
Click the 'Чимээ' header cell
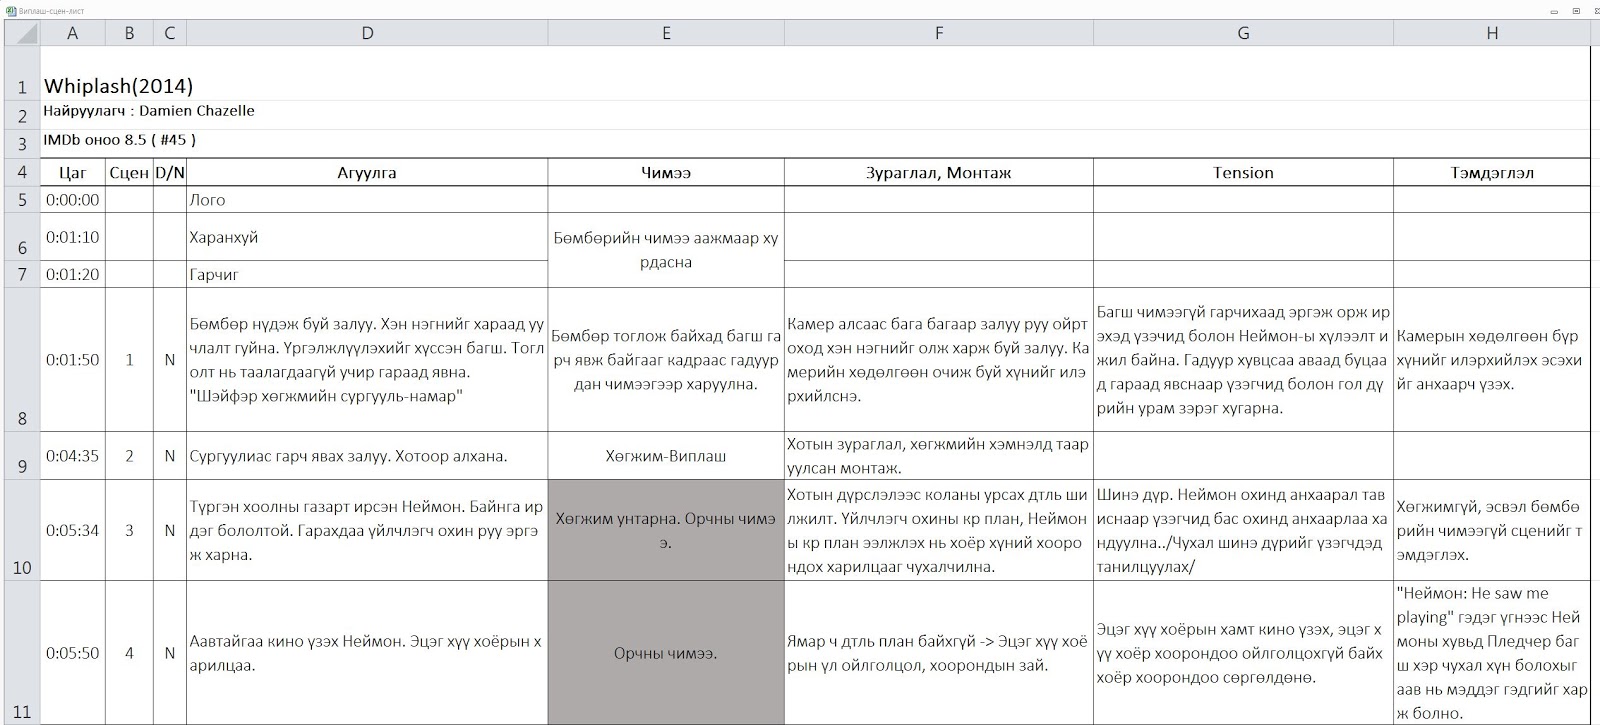pyautogui.click(x=666, y=172)
